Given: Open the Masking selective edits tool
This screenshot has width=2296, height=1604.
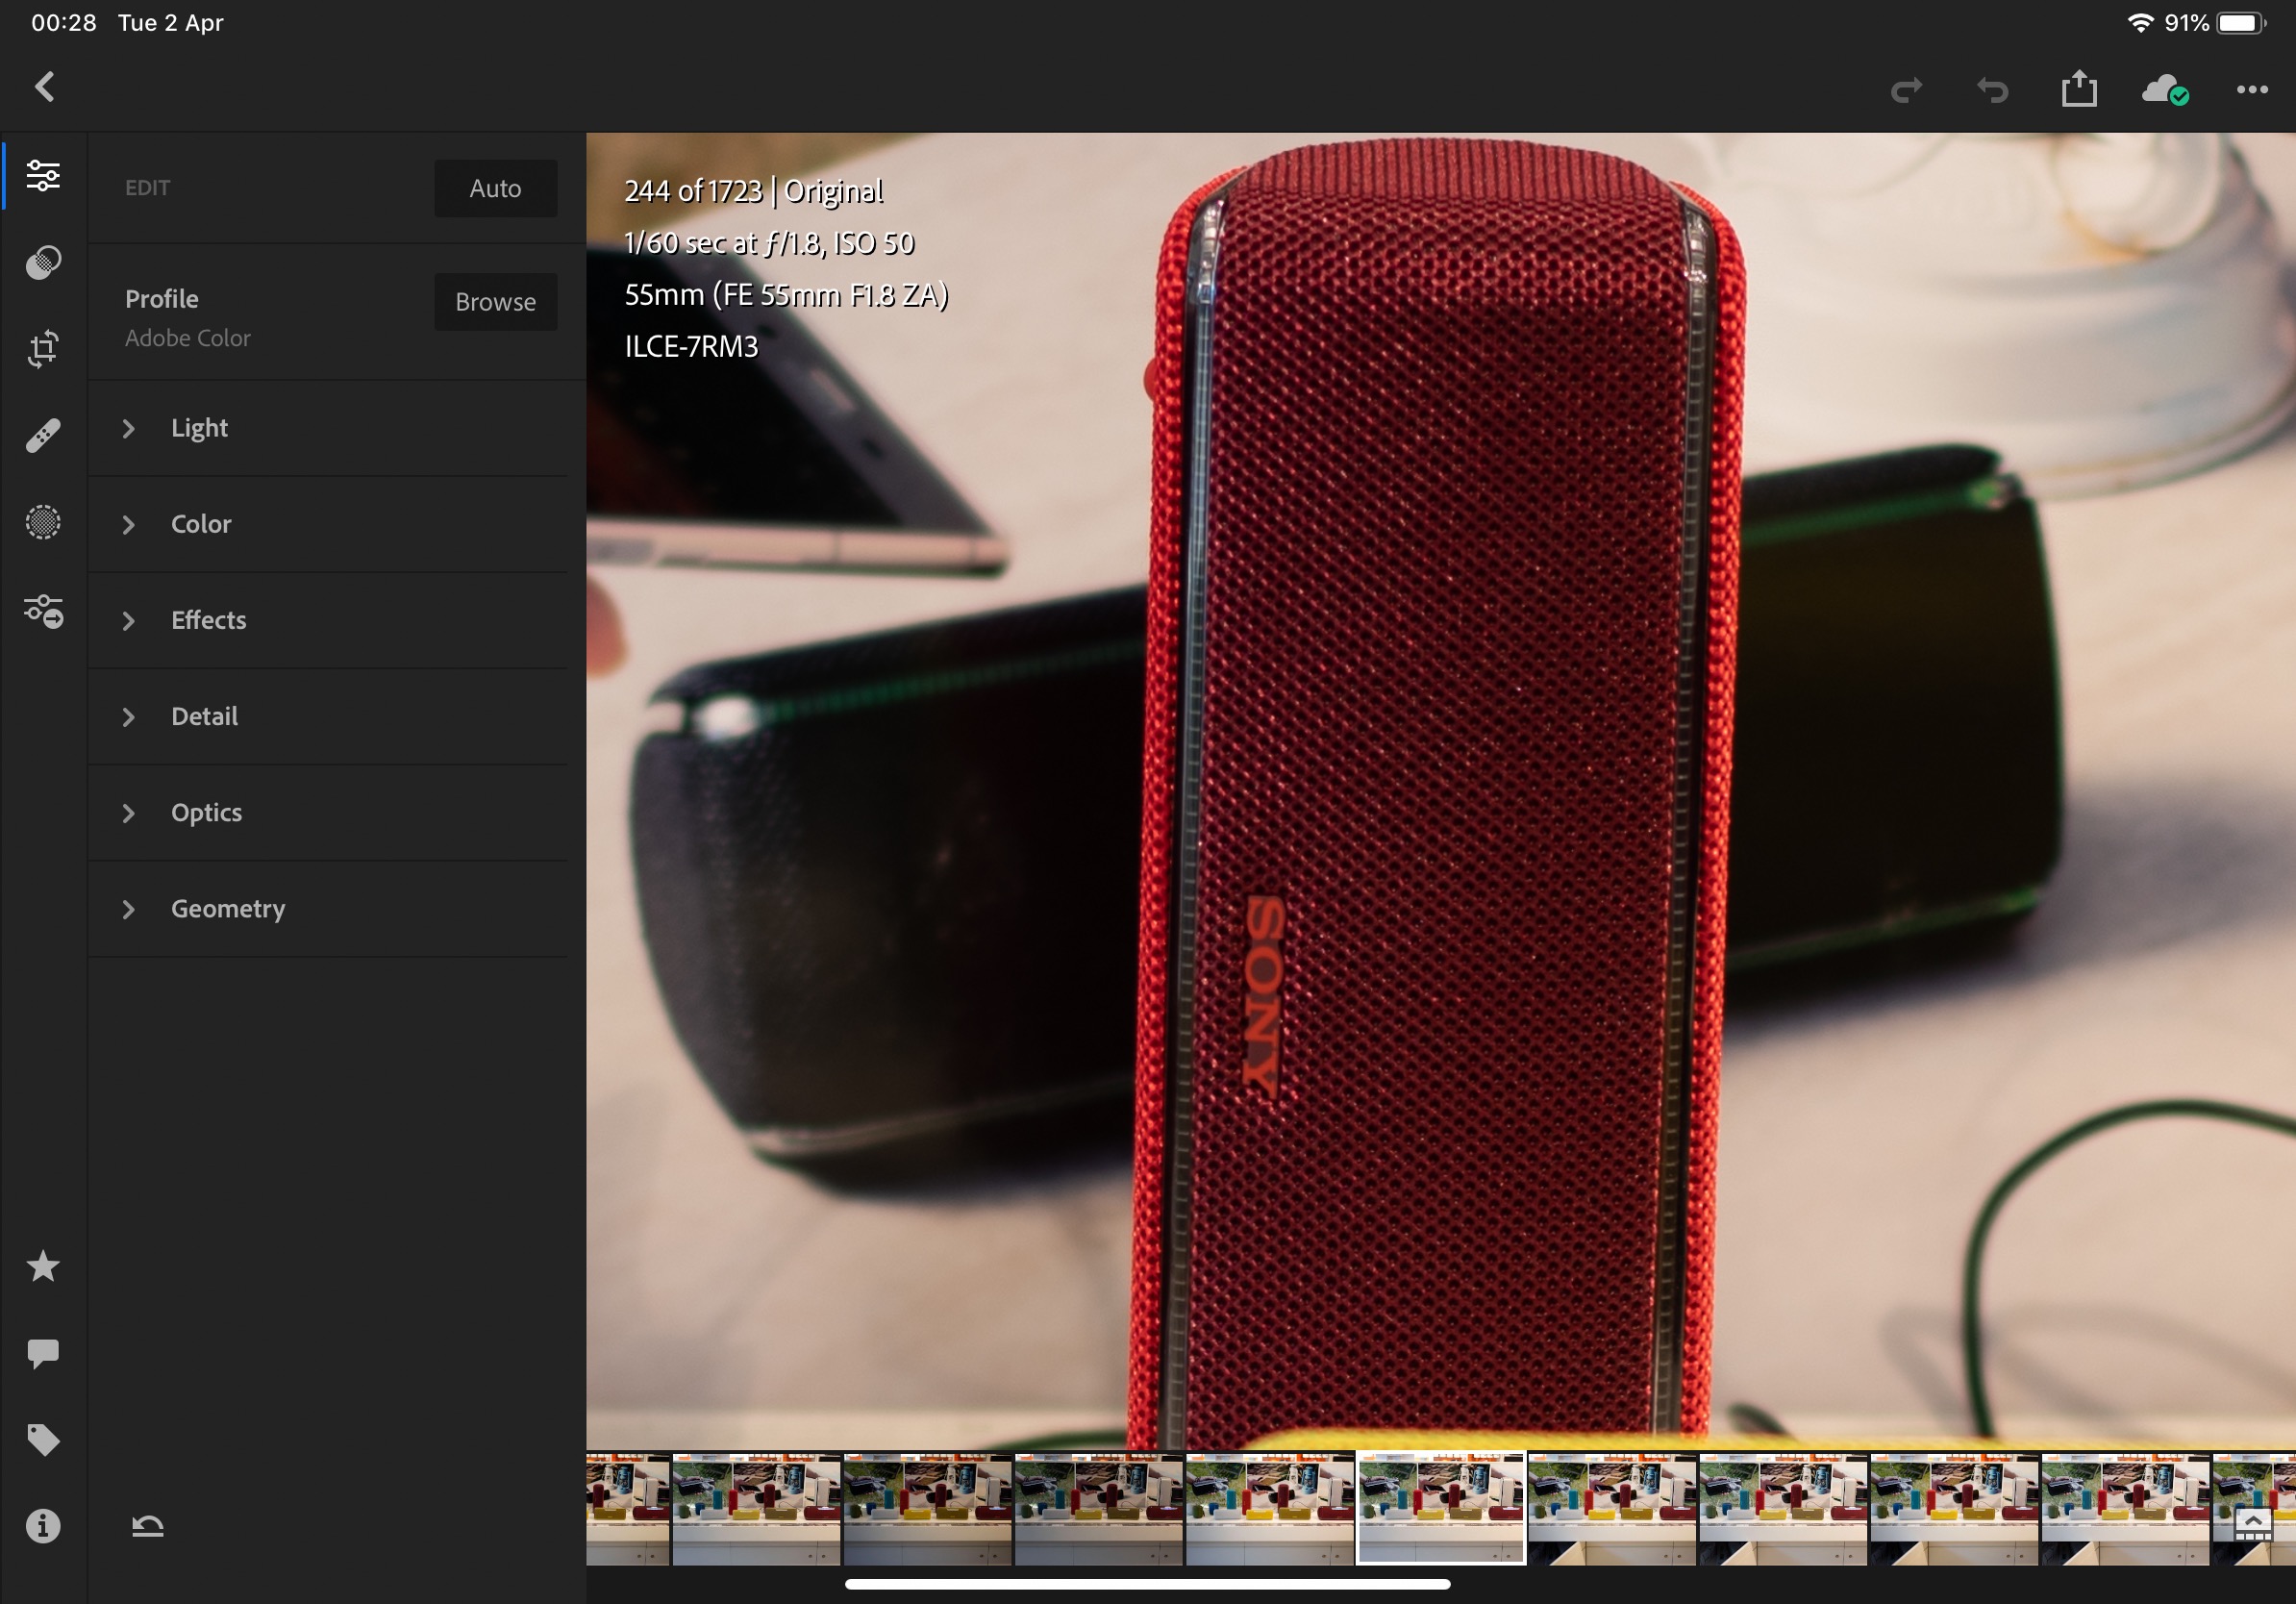Looking at the screenshot, I should pyautogui.click(x=43, y=522).
